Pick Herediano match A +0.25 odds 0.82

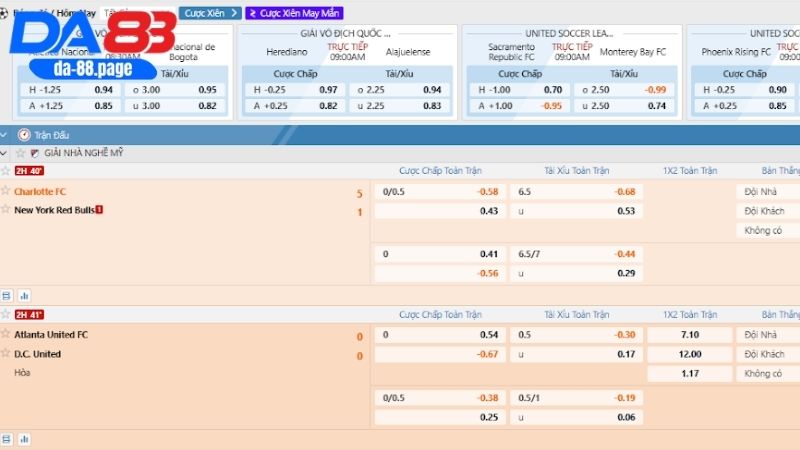click(x=294, y=106)
